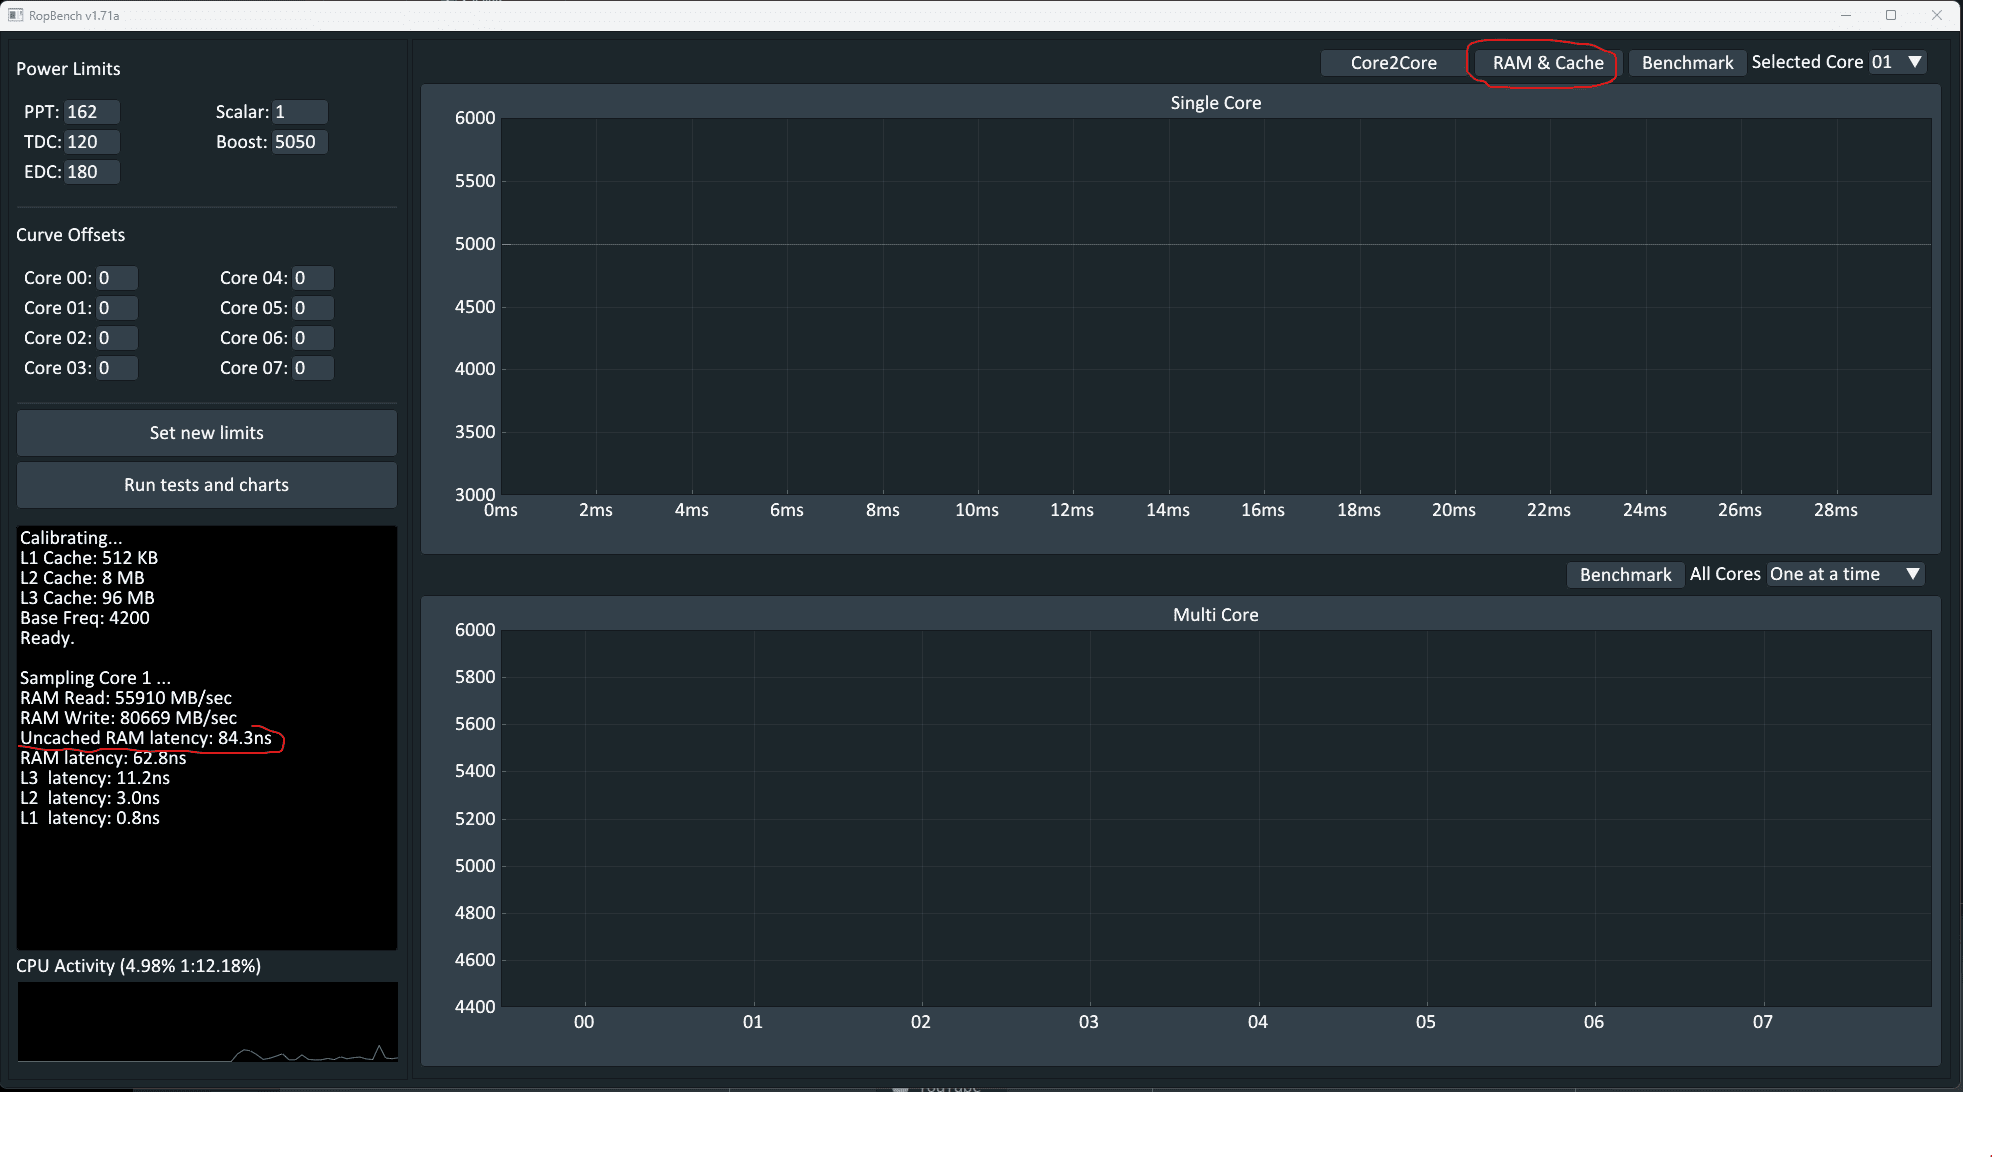This screenshot has width=1993, height=1158.
Task: Click 14ms tick on Single Core axis
Action: click(1167, 510)
